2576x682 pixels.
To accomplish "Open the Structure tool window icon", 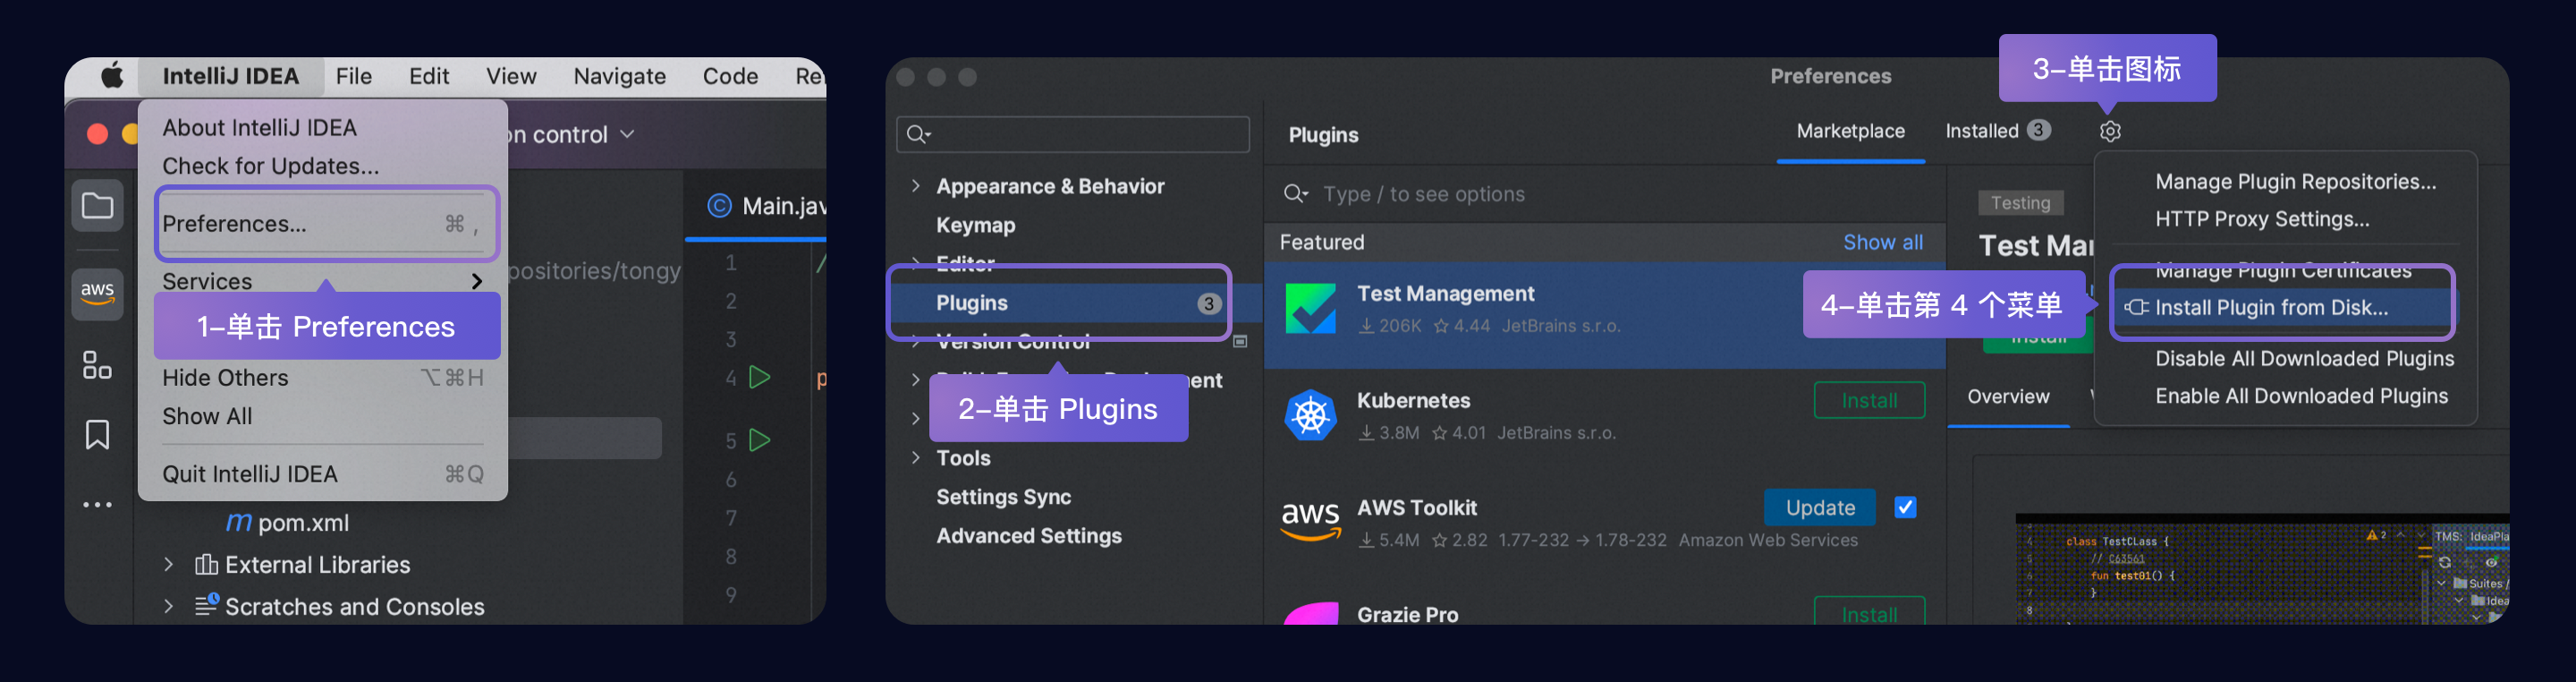I will click(97, 365).
